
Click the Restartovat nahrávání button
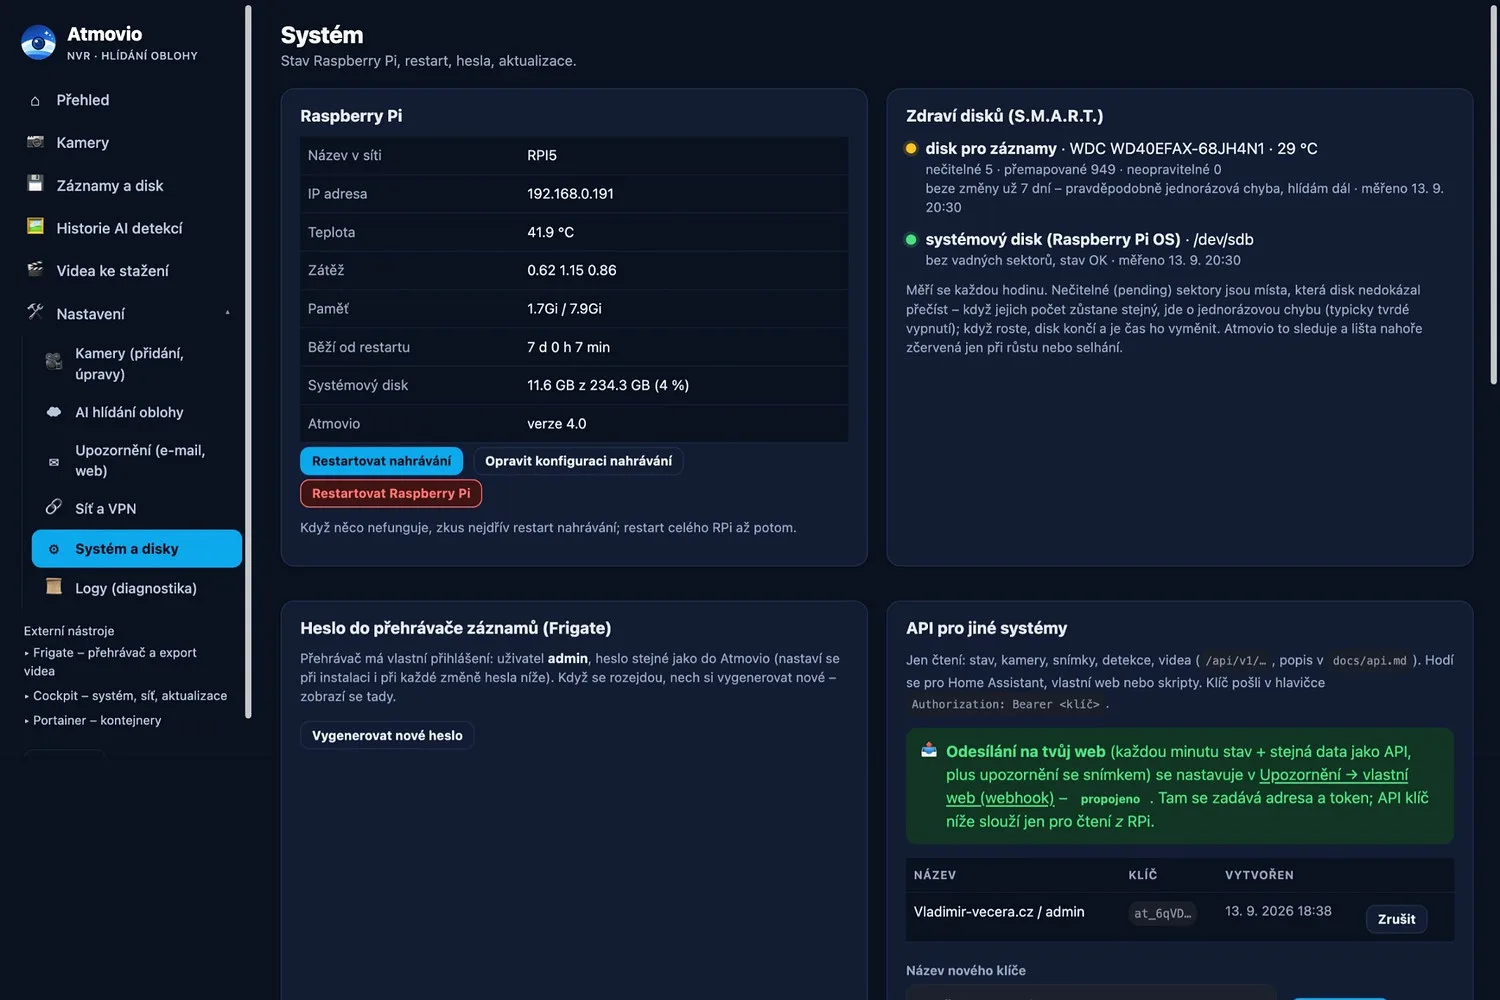381,461
